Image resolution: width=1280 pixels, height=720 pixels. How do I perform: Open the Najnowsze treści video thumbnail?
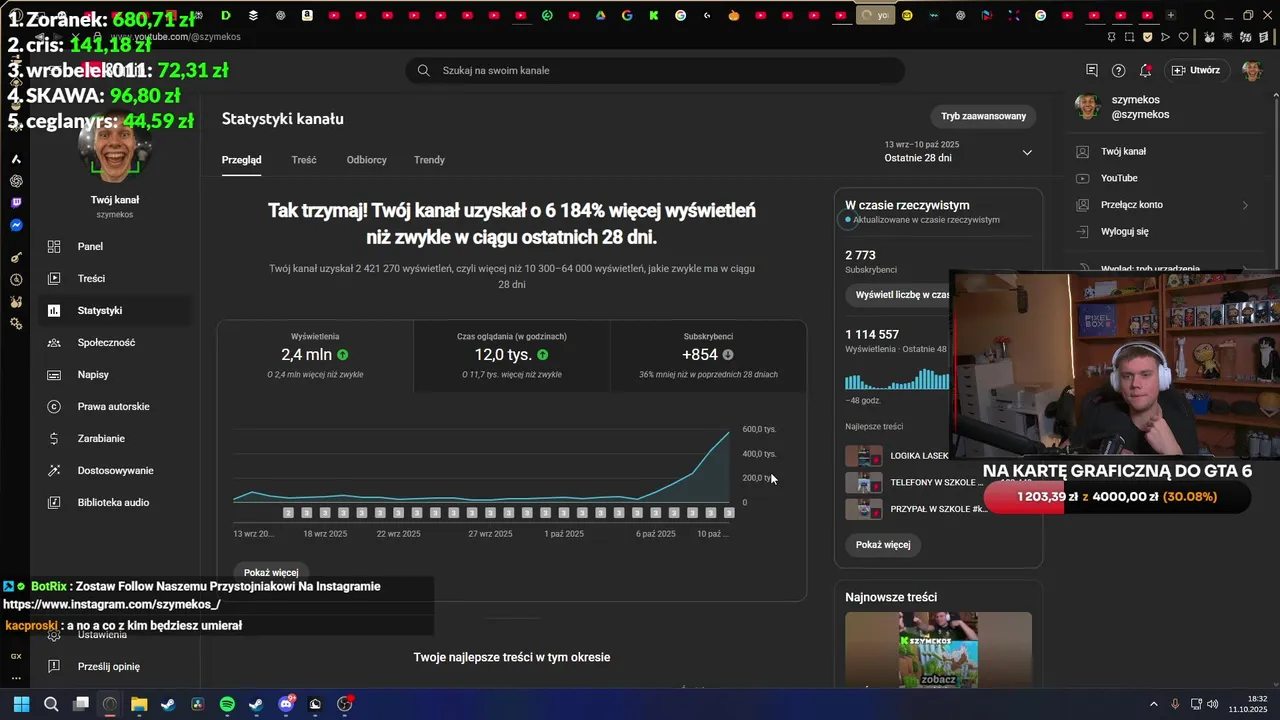[x=938, y=650]
